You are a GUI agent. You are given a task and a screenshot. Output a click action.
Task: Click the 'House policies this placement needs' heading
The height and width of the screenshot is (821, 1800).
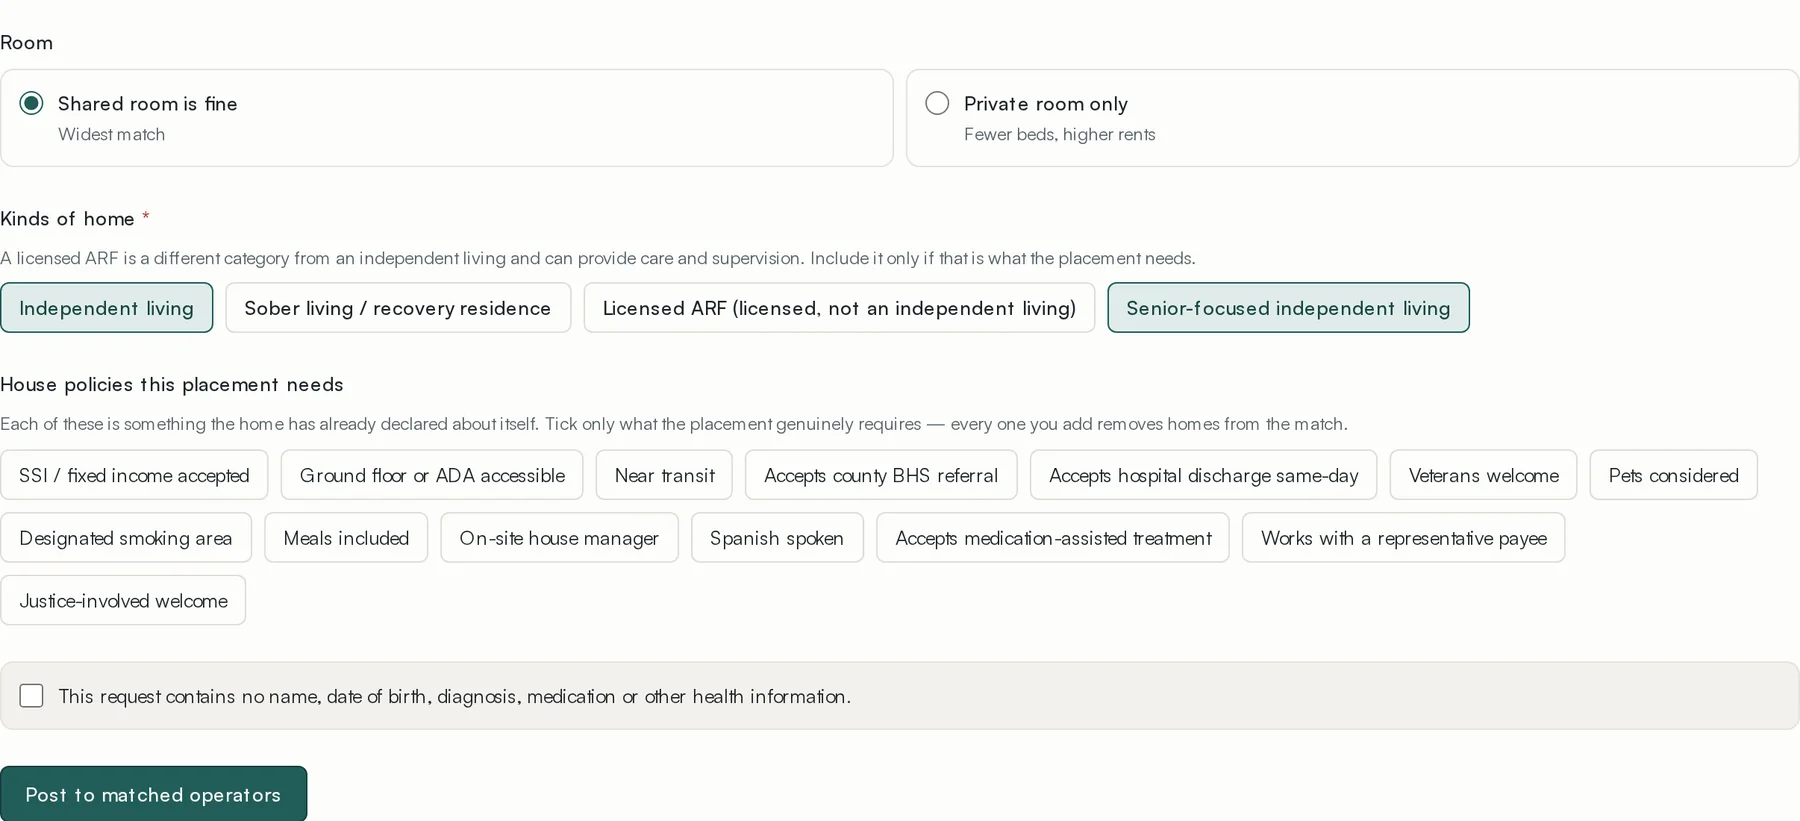[x=172, y=384]
